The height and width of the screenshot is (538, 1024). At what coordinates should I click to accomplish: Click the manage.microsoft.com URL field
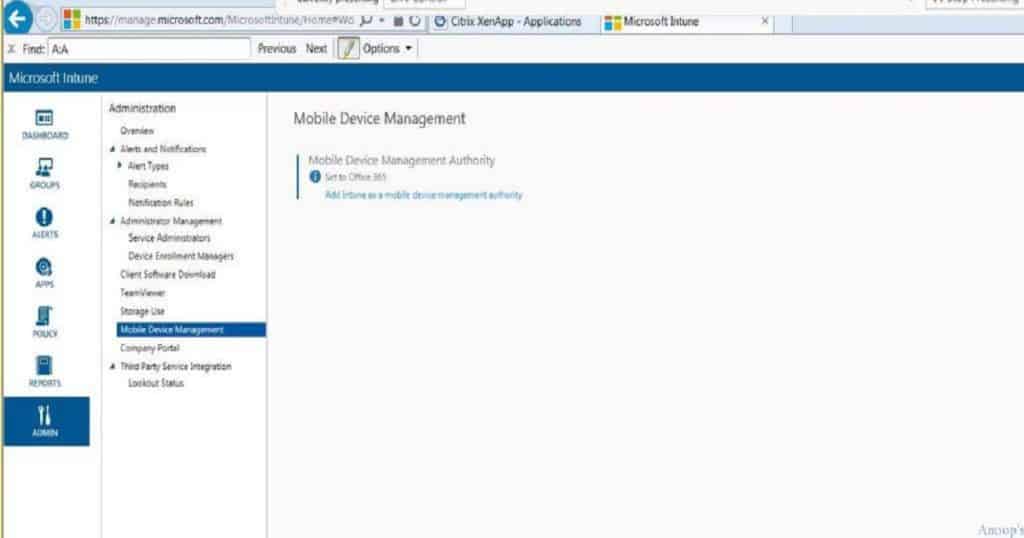point(219,20)
